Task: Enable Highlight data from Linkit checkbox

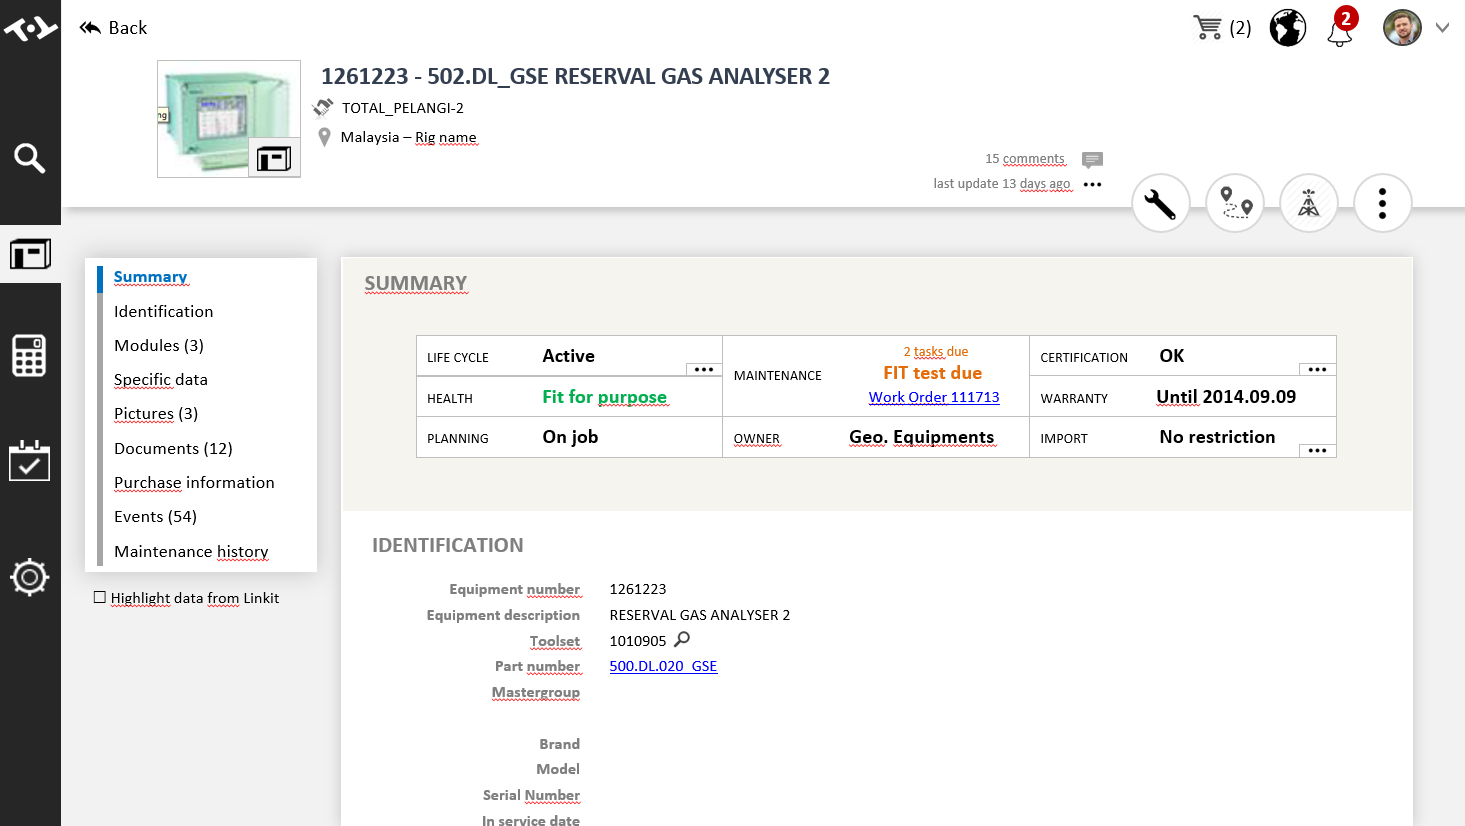Action: coord(100,597)
